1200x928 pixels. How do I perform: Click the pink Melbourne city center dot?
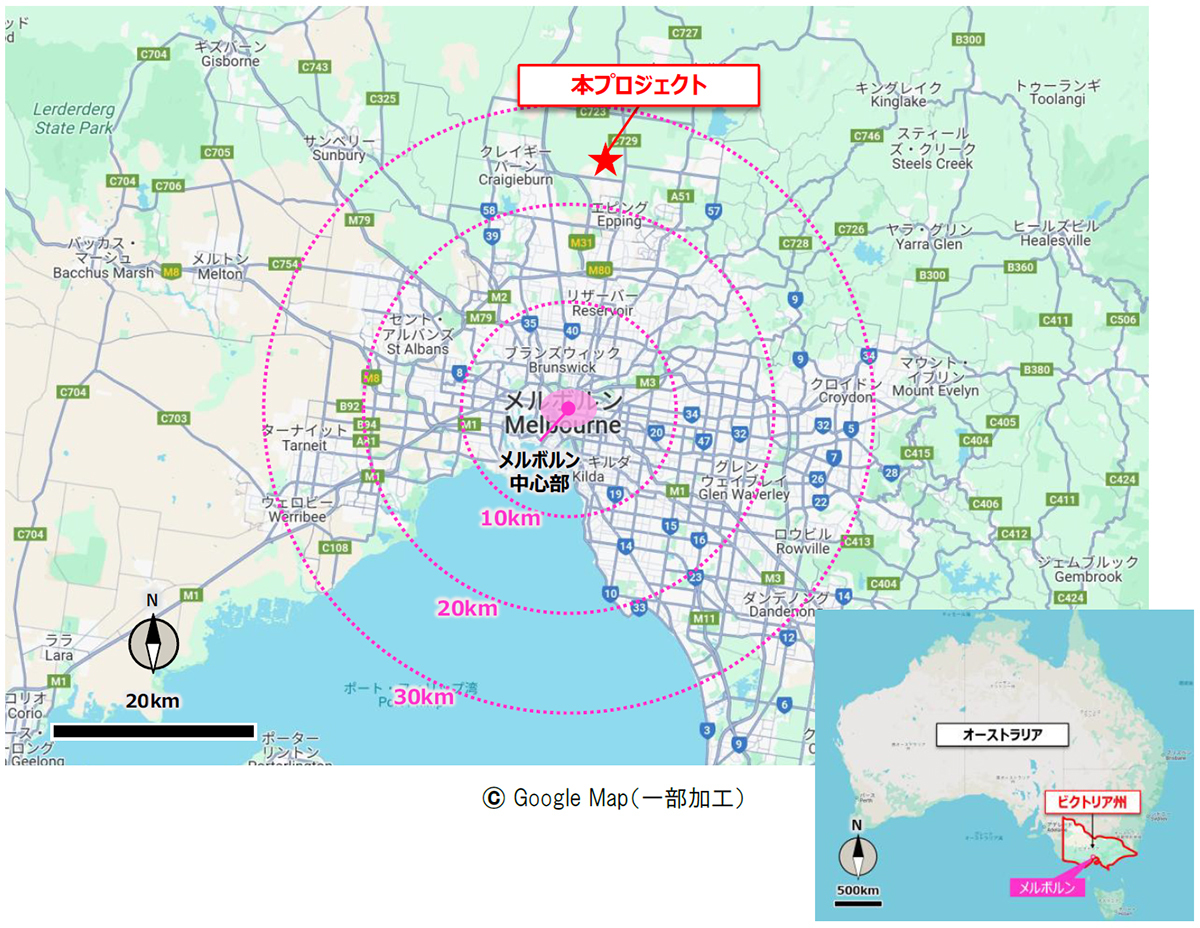coord(568,408)
